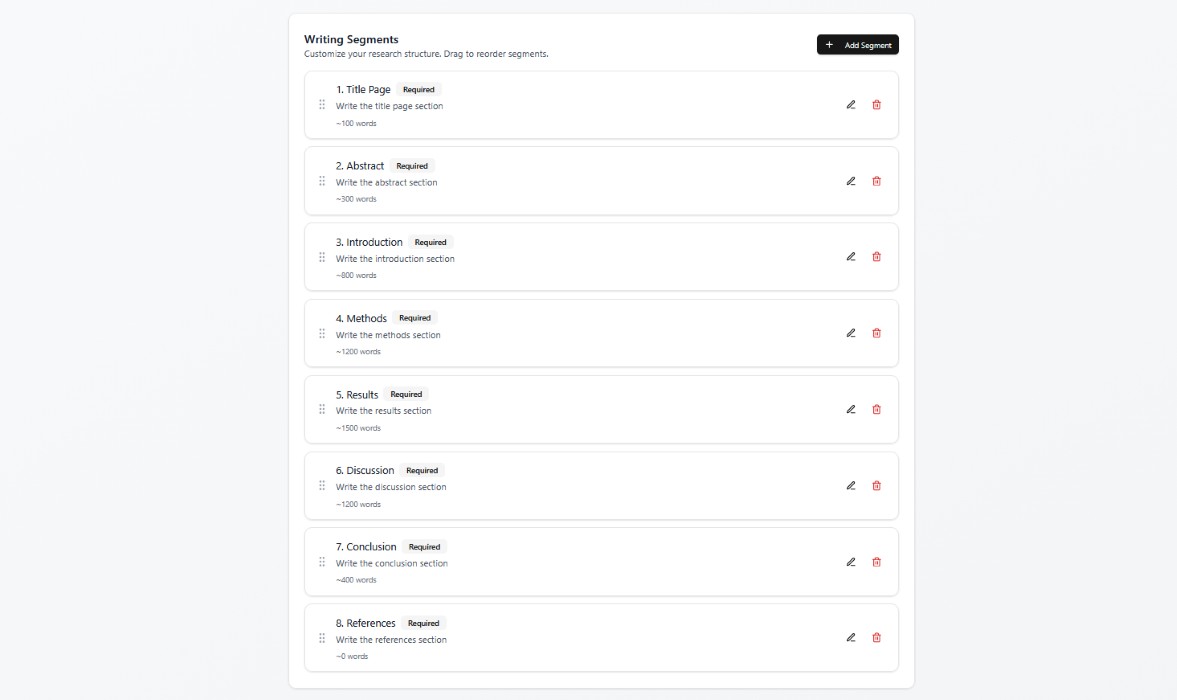Edit the Results segment

(851, 409)
